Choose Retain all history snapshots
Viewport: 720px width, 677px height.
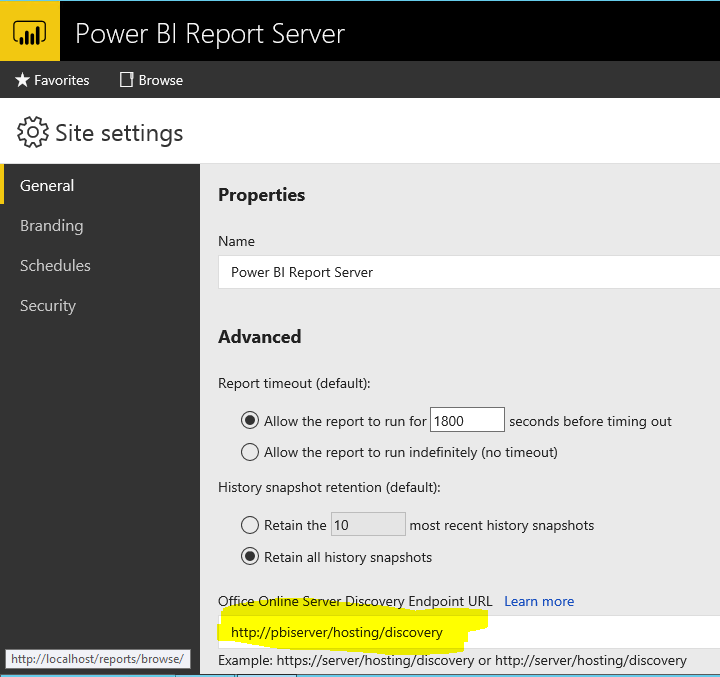coord(250,557)
